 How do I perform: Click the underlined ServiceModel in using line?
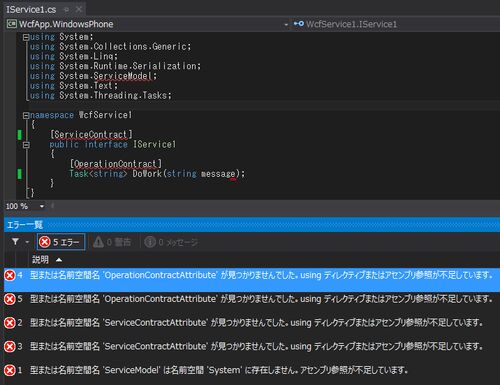click(x=122, y=76)
